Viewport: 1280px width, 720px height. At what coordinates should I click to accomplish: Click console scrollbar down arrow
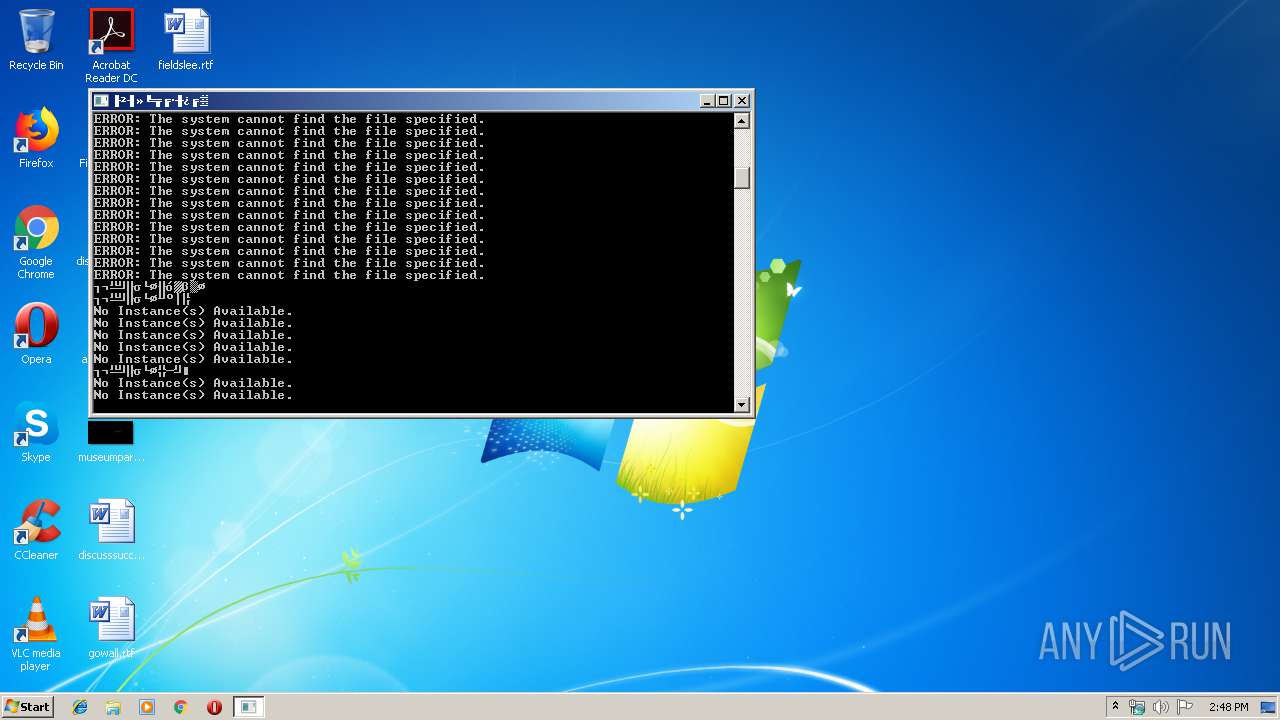[x=742, y=404]
